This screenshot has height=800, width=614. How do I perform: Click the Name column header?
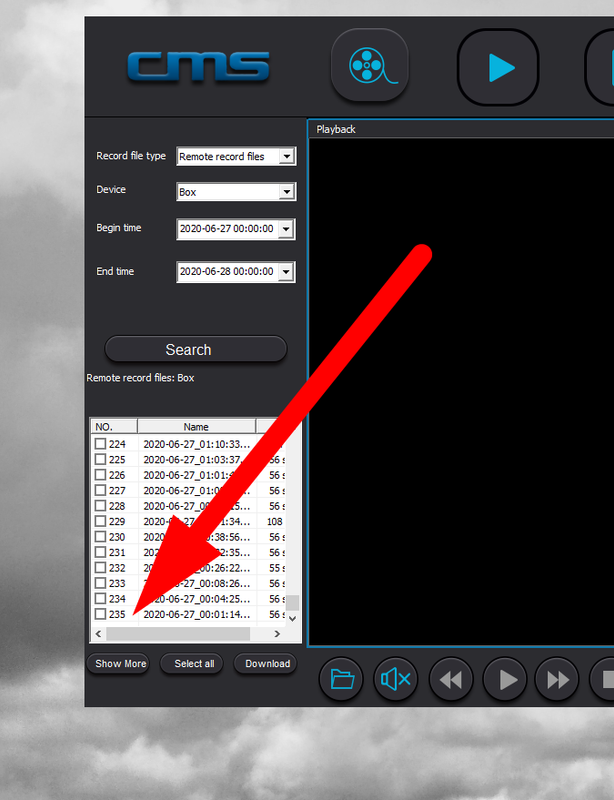click(197, 427)
